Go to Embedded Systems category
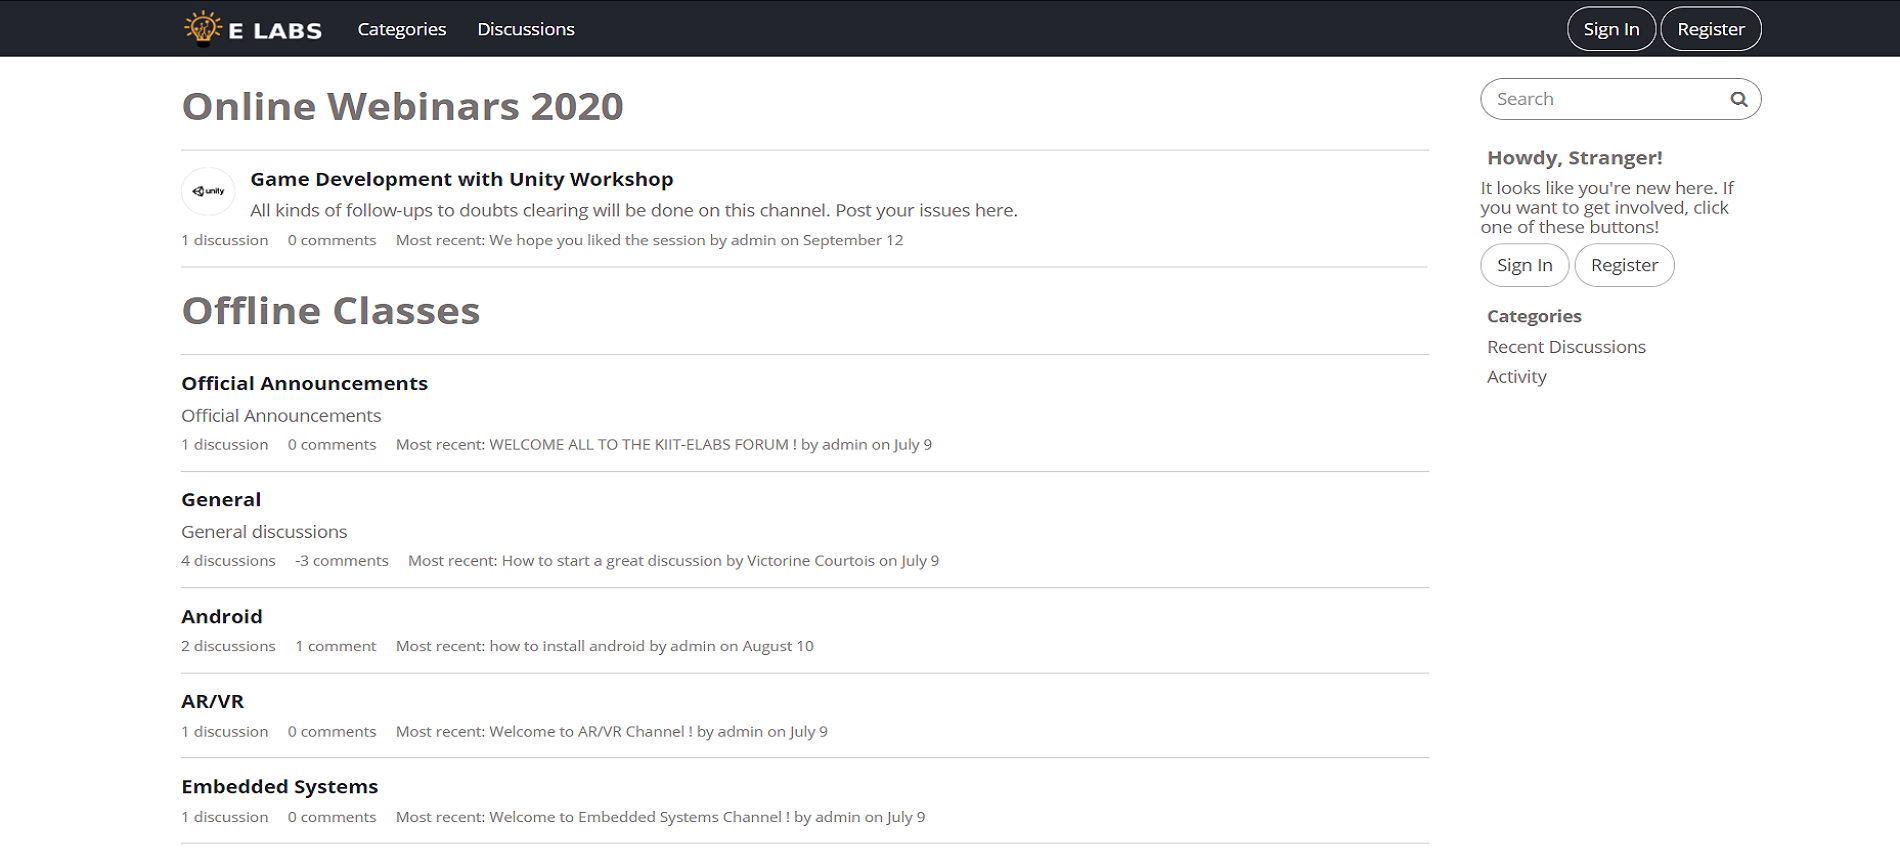The image size is (1900, 850). (279, 786)
